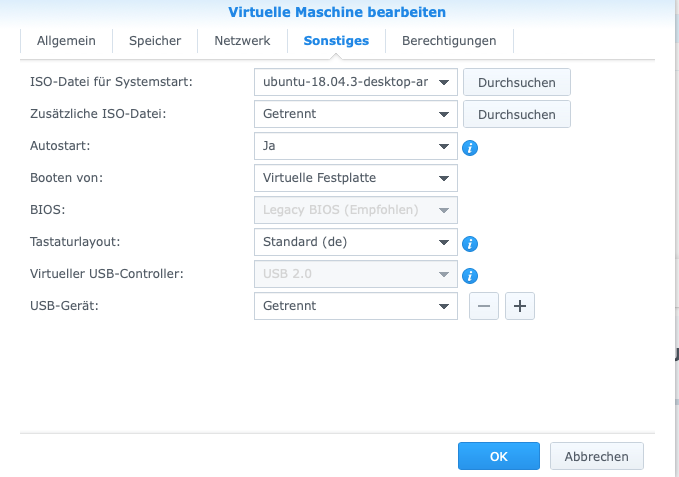Screen dimensions: 679x477
Task: Expand the Zusätzliche ISO-Datei dropdown
Action: click(x=356, y=114)
